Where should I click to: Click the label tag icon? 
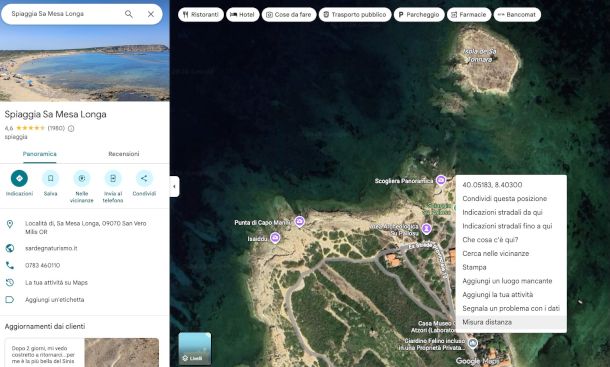point(10,300)
